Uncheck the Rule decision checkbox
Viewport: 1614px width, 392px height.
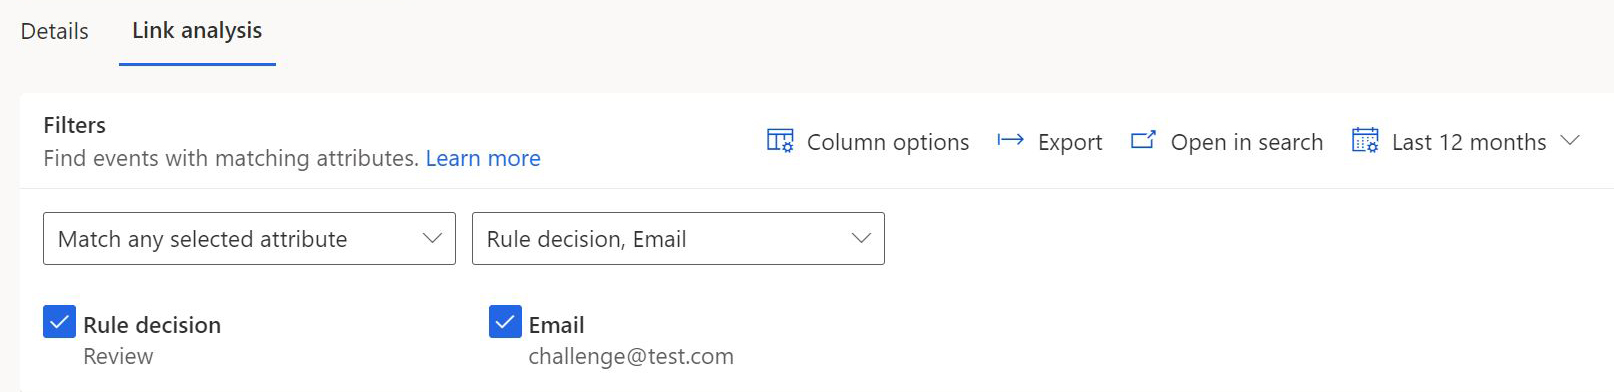click(x=60, y=322)
